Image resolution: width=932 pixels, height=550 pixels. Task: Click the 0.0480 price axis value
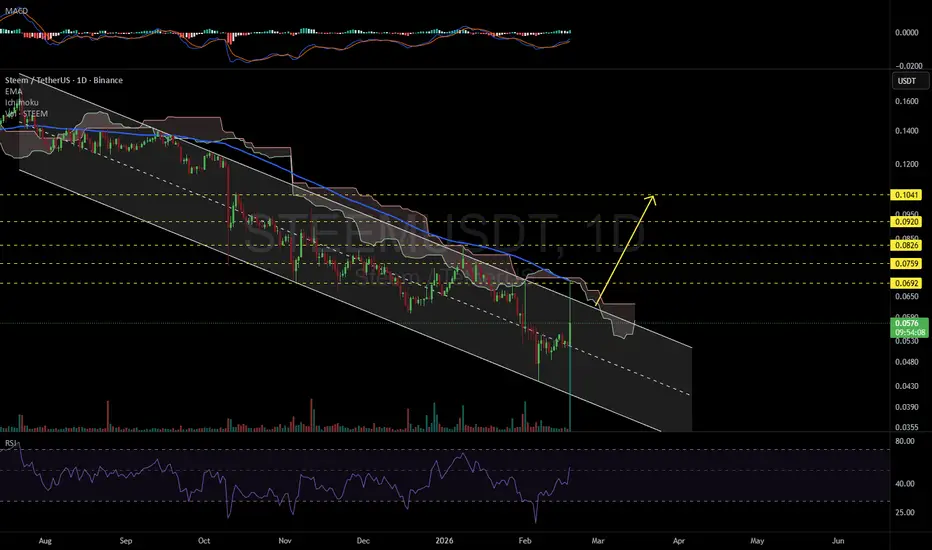[906, 362]
